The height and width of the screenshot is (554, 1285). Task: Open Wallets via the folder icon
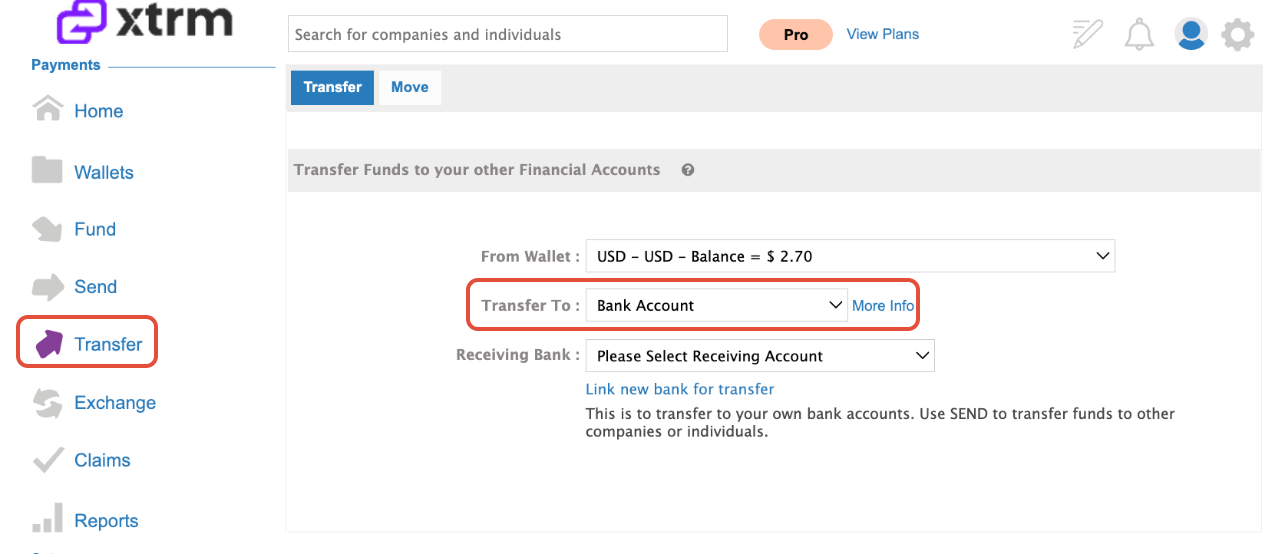pos(47,170)
